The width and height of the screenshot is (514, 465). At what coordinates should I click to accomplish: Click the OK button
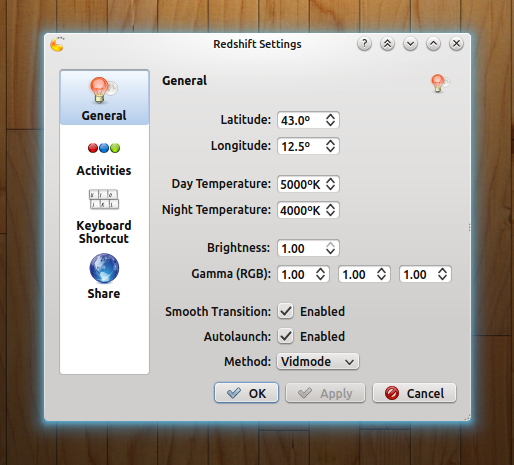click(246, 393)
